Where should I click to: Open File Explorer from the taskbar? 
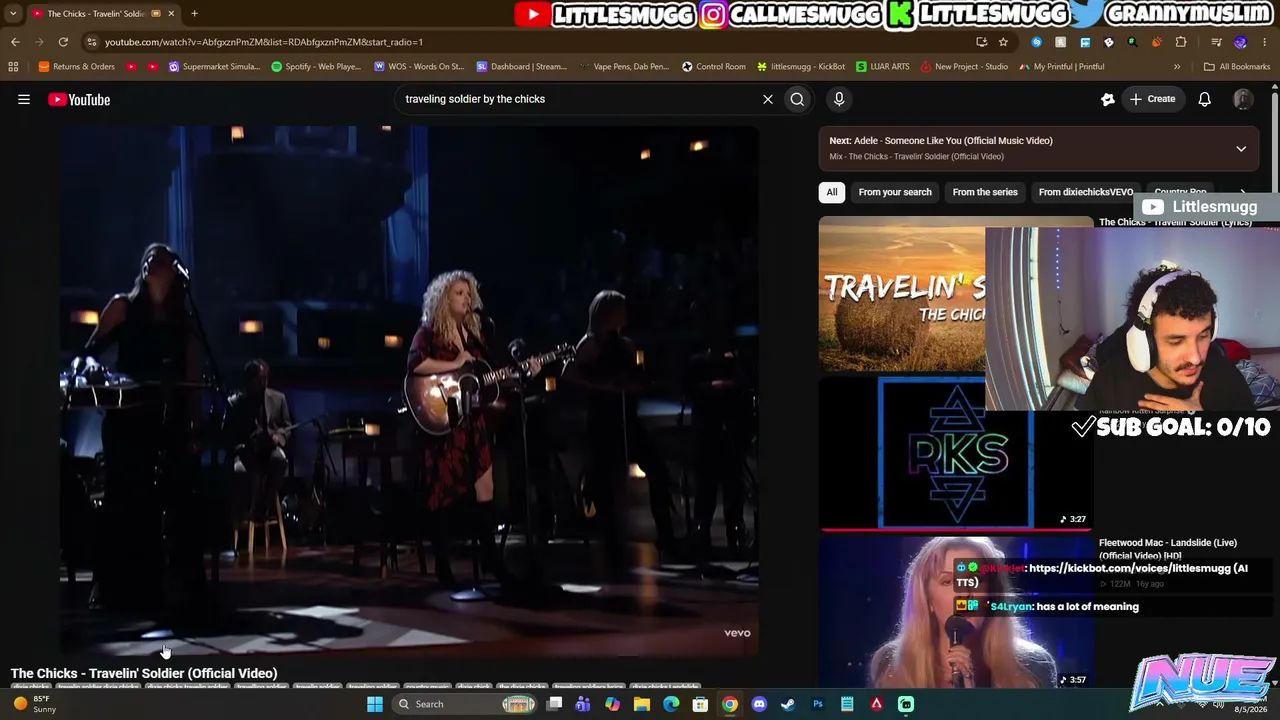[x=642, y=704]
